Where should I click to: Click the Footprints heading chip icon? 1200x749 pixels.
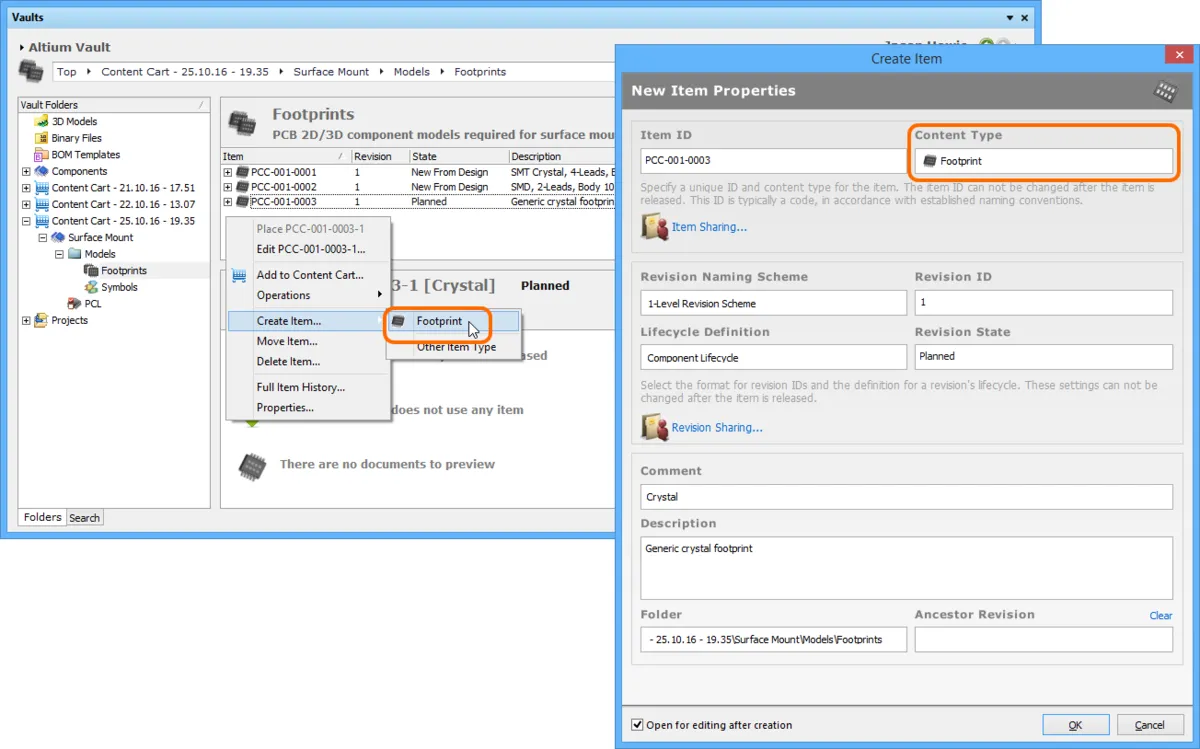243,123
